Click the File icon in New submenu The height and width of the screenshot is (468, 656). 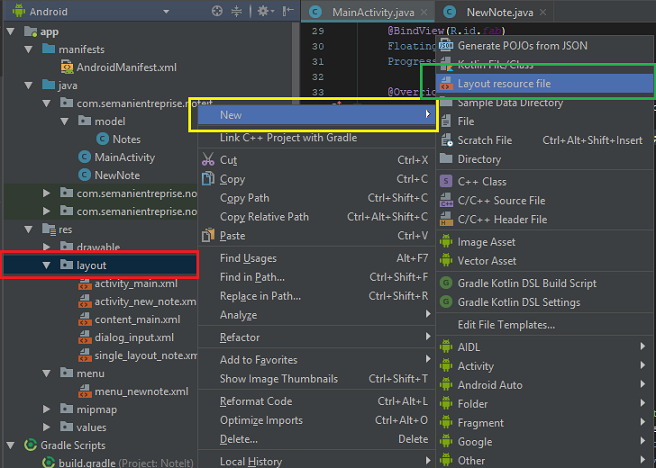click(446, 121)
